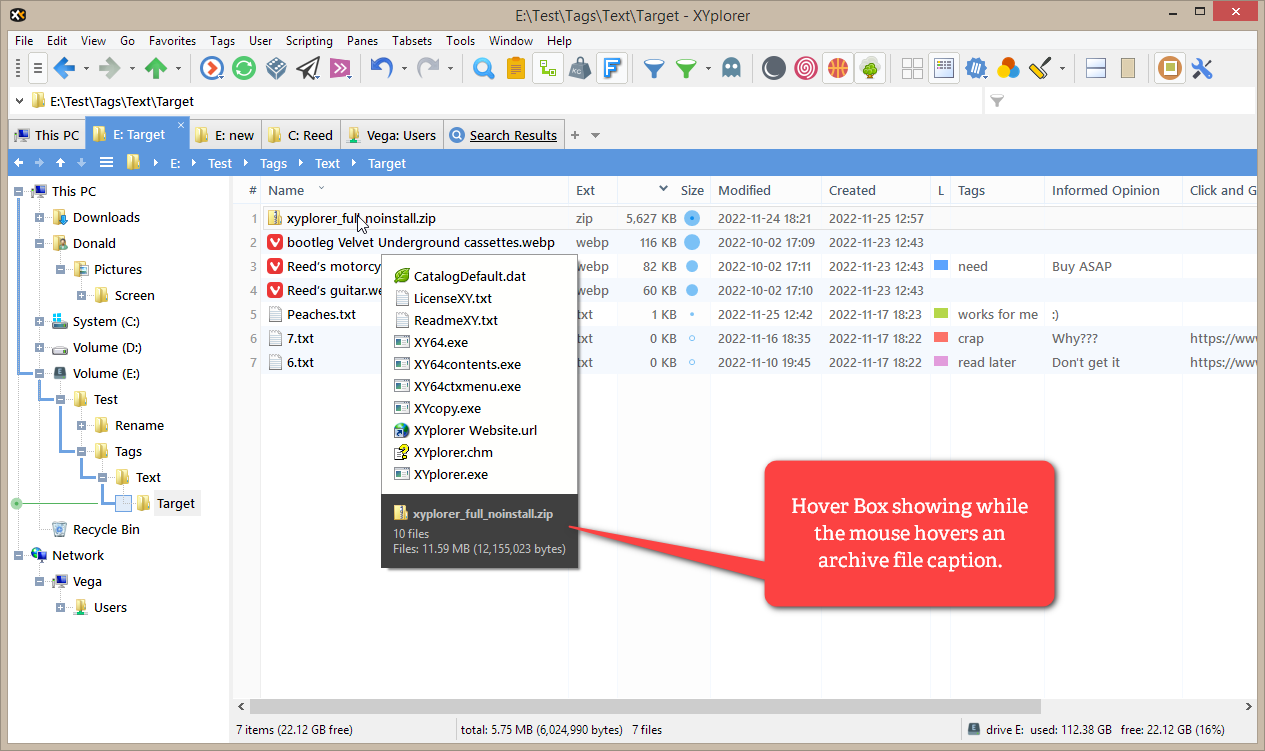This screenshot has height=751, width=1265.
Task: Toggle dark mode moon icon
Action: (x=773, y=68)
